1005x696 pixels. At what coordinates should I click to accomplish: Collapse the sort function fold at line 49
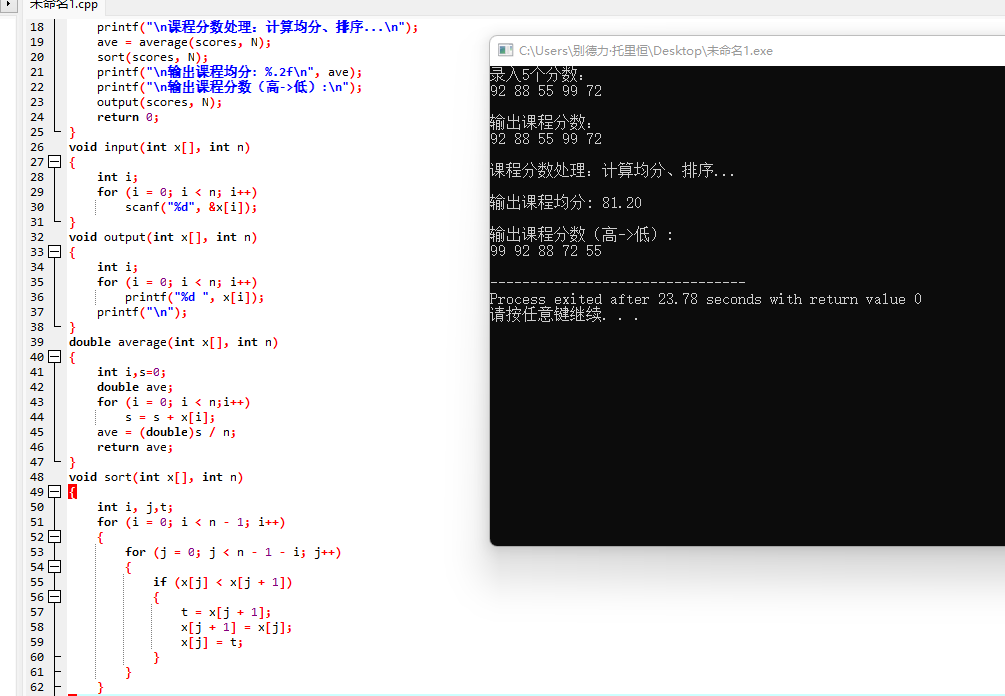(x=55, y=492)
